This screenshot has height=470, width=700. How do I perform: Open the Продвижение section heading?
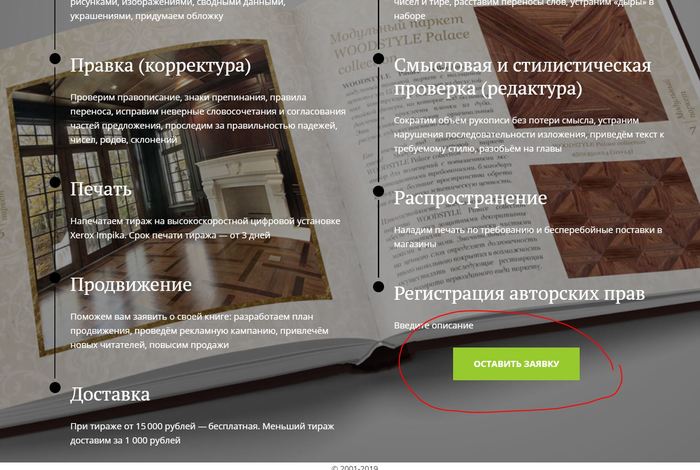click(x=131, y=285)
